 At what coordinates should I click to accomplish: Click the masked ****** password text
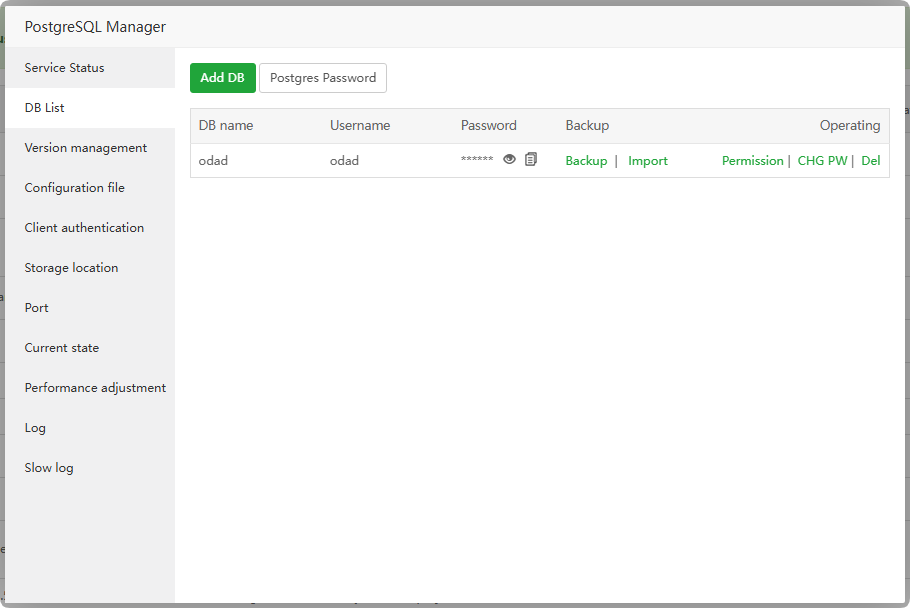[x=477, y=159]
